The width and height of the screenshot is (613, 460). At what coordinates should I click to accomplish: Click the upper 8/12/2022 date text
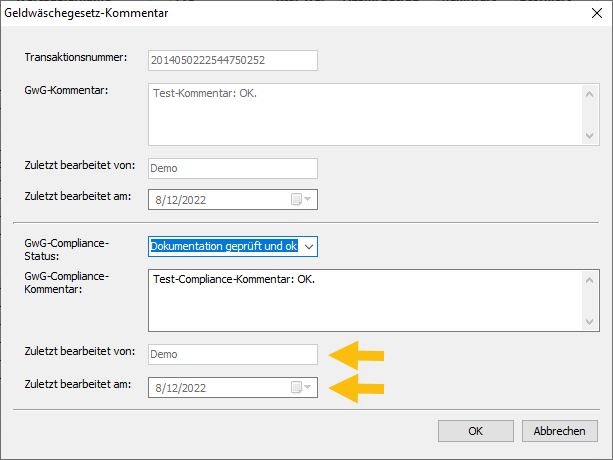point(182,199)
